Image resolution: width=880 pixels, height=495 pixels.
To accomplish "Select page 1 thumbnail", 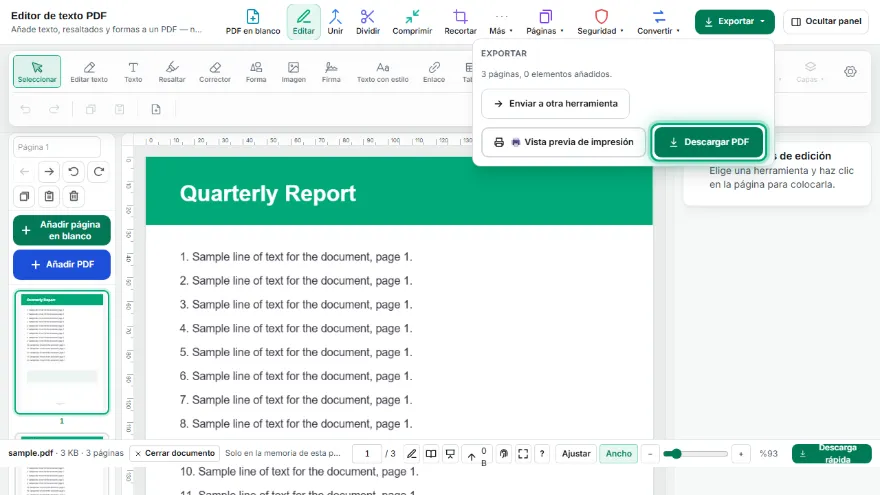I will click(62, 352).
